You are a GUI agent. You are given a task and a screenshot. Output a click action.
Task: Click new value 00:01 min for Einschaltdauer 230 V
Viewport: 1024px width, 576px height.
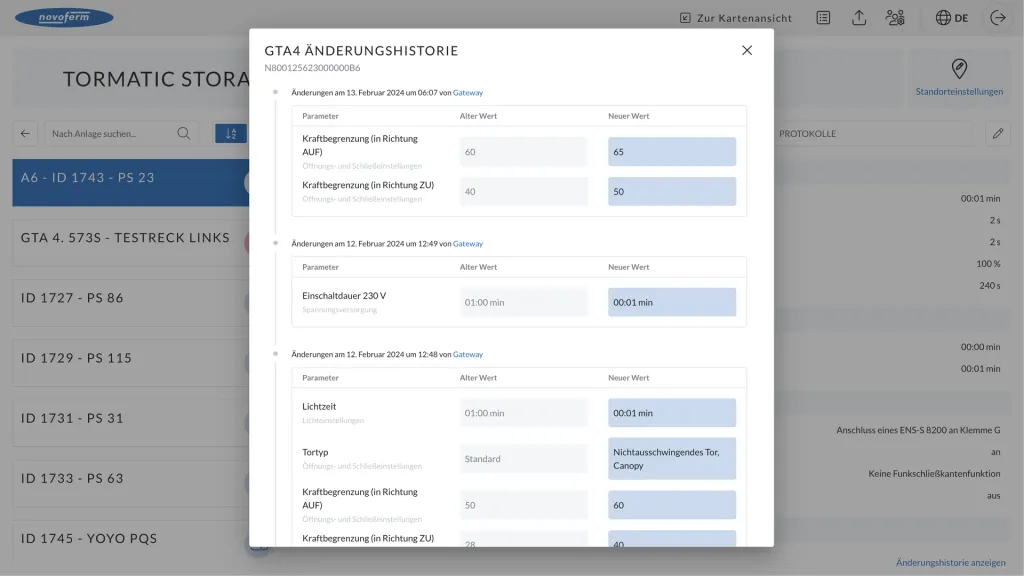(x=671, y=302)
